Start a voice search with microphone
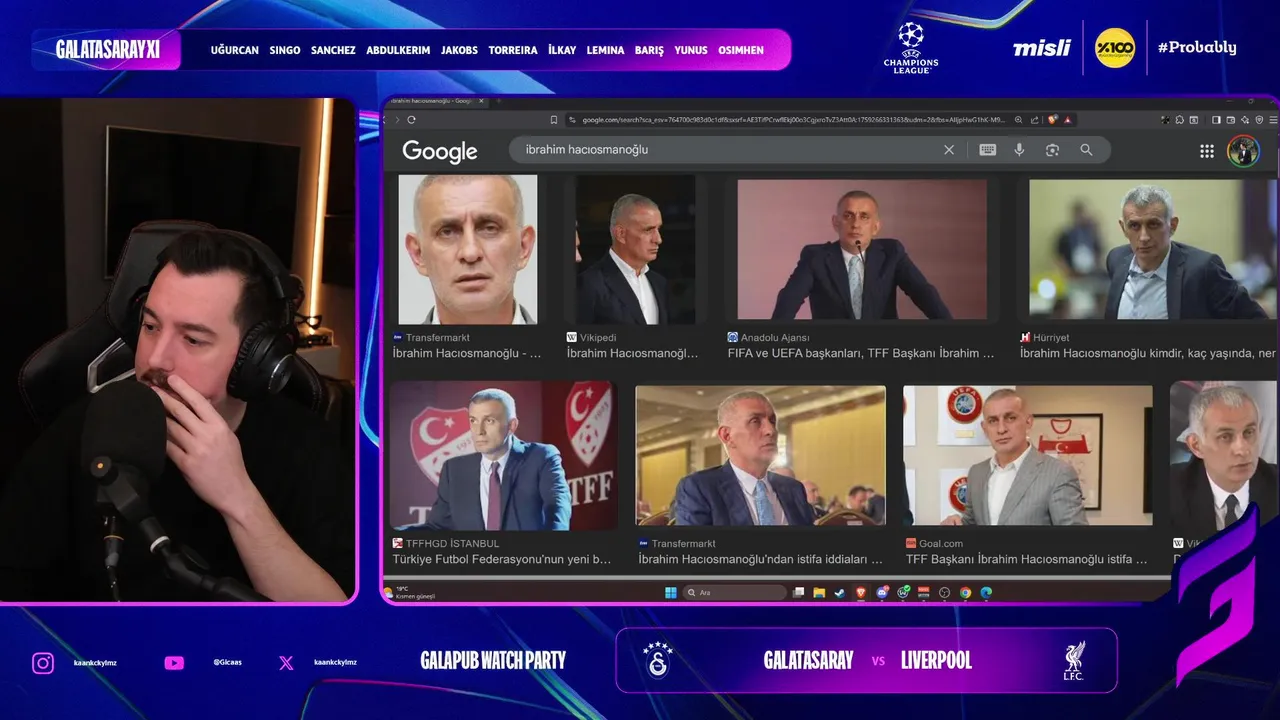This screenshot has width=1280, height=720. coord(1019,150)
